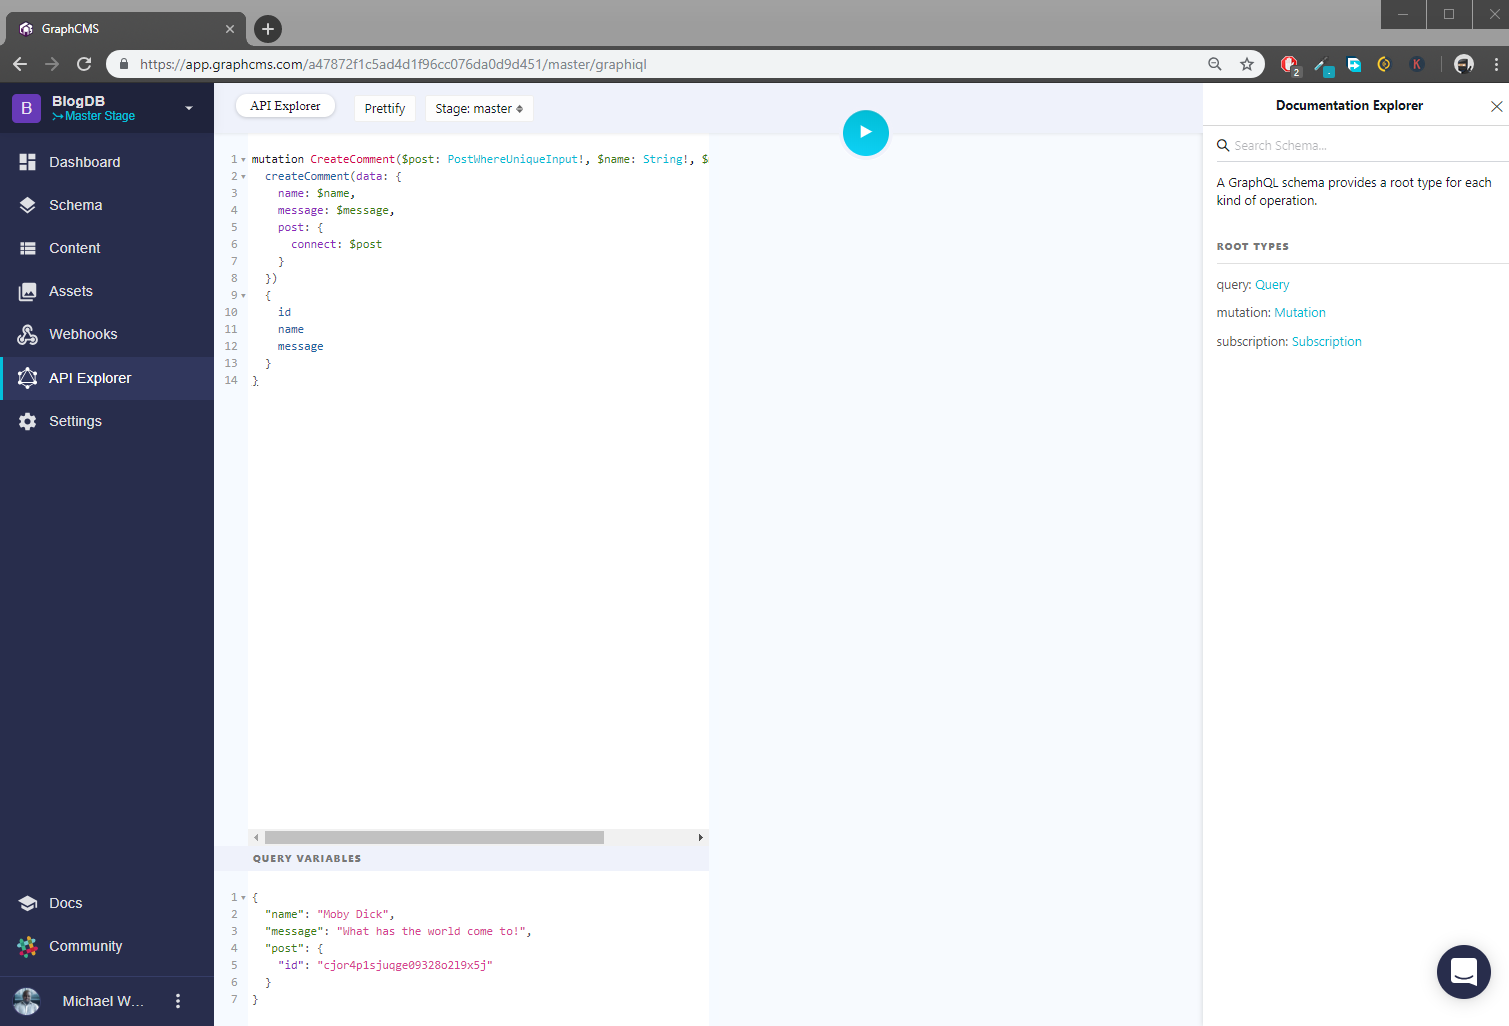Open the Content section
Viewport: 1509px width, 1026px height.
click(x=75, y=247)
